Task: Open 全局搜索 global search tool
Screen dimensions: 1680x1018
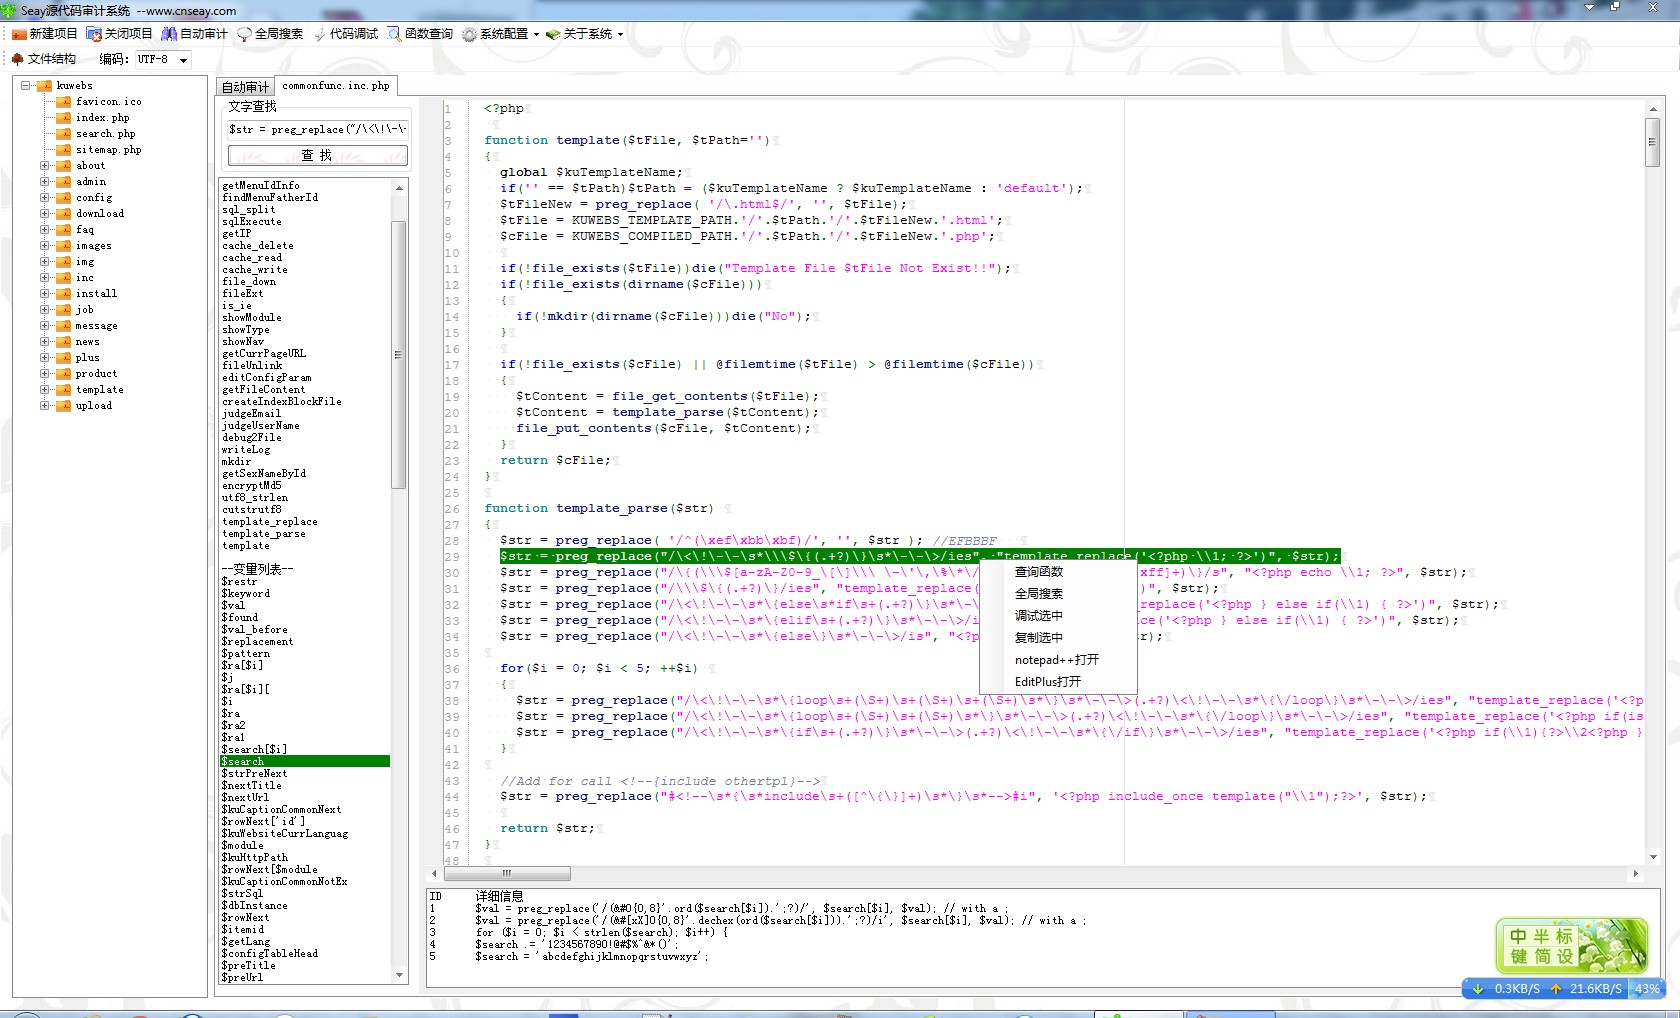Action: click(244, 34)
